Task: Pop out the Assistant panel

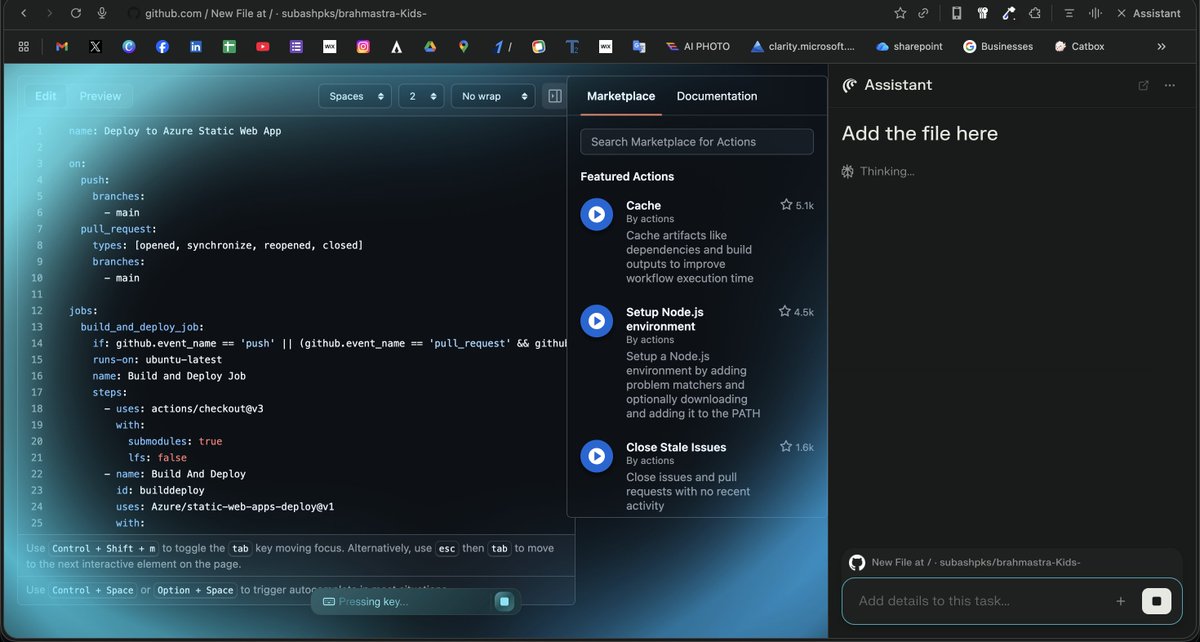Action: point(1144,85)
